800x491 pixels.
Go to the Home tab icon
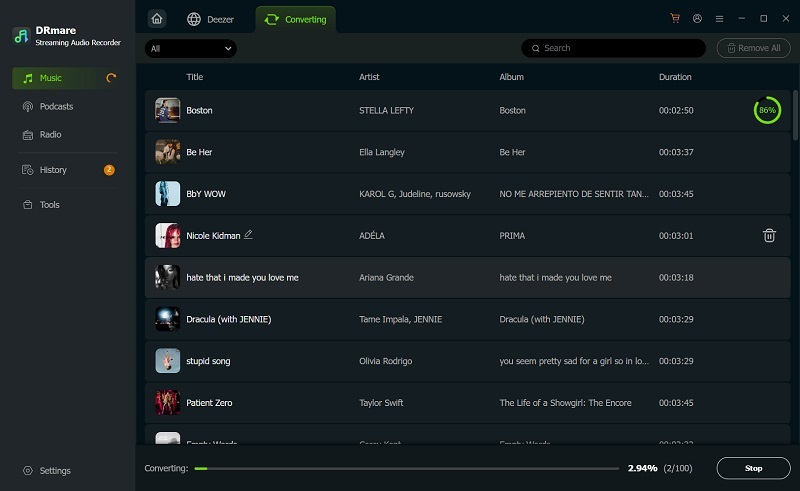(157, 19)
